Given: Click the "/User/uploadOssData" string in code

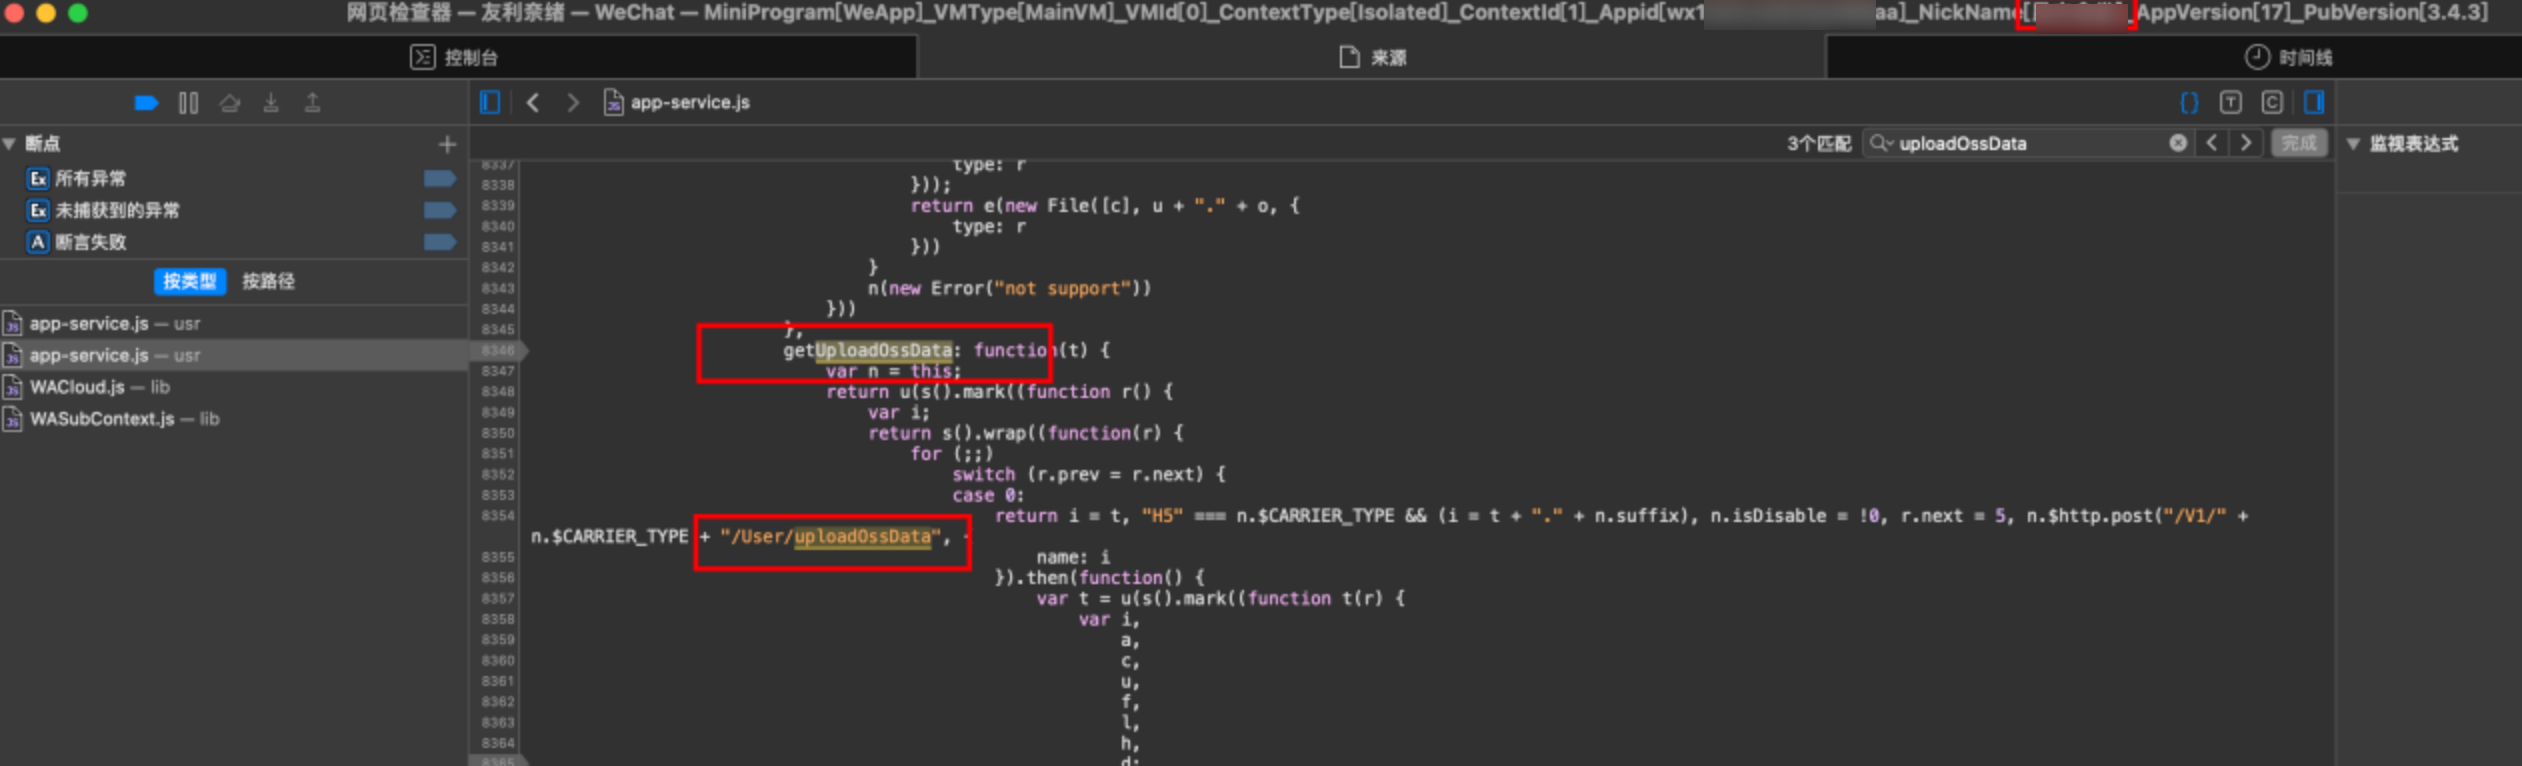Looking at the screenshot, I should click(x=831, y=537).
